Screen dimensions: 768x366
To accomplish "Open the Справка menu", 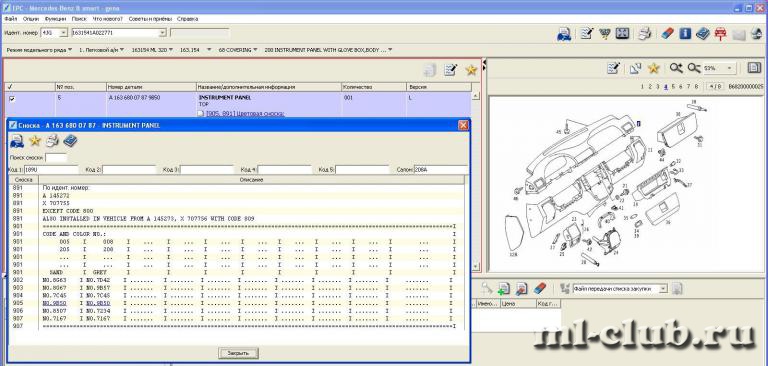I will [x=188, y=19].
